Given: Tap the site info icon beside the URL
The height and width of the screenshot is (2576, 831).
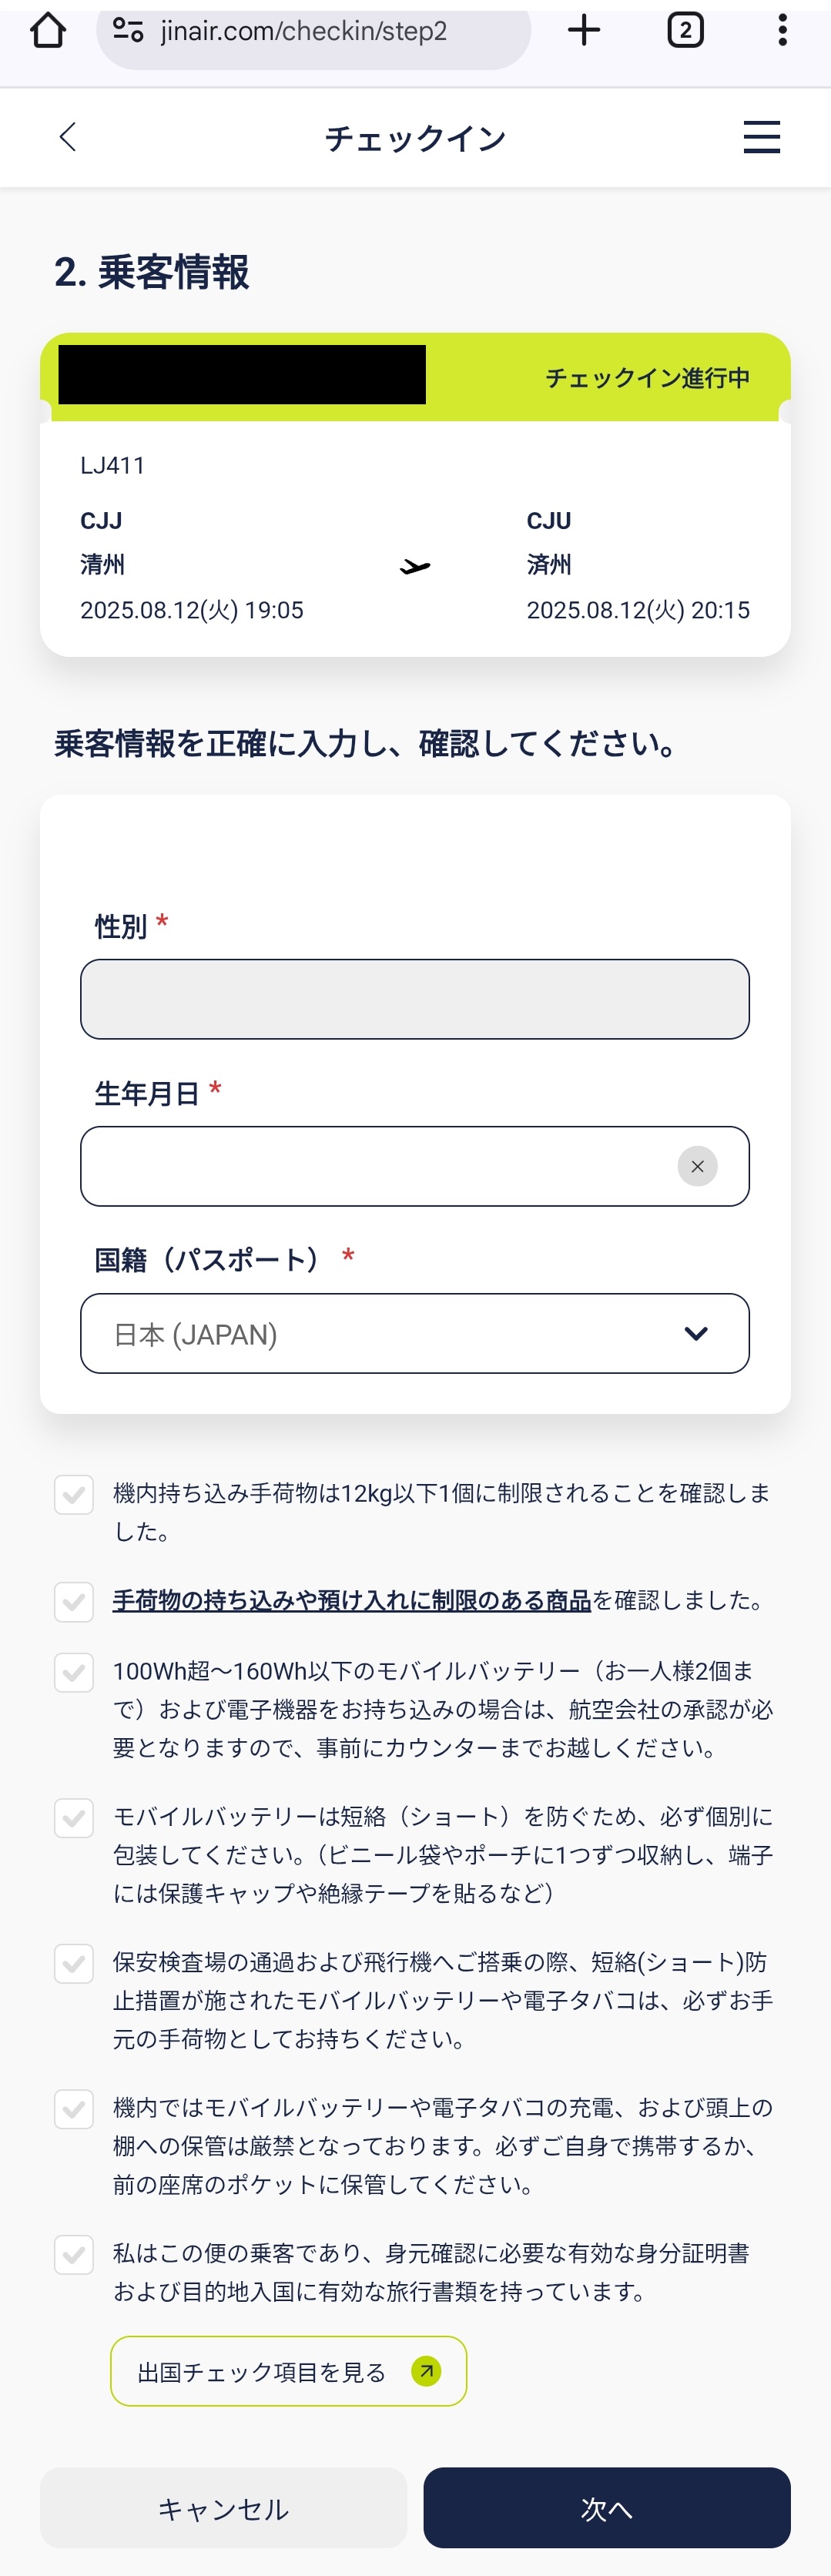Looking at the screenshot, I should tap(128, 31).
